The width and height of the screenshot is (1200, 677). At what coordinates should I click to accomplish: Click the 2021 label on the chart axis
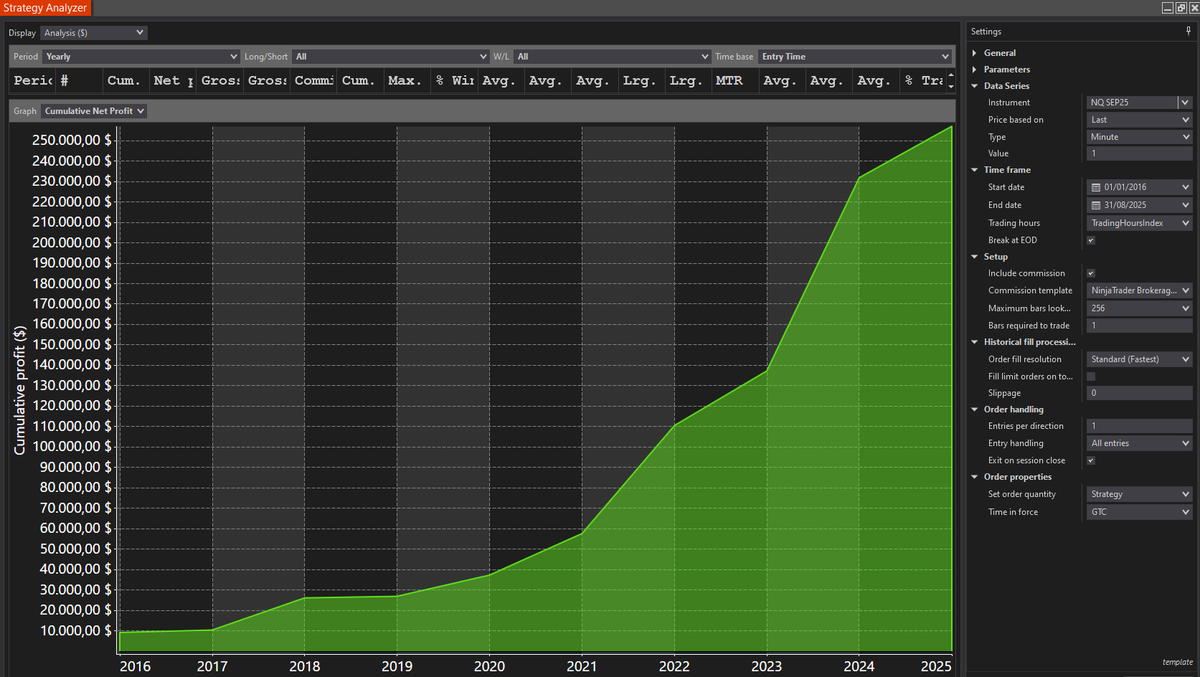coord(581,666)
